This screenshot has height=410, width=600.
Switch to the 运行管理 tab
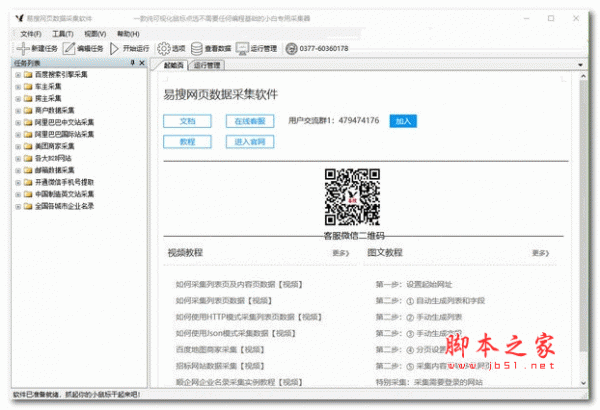(207, 65)
